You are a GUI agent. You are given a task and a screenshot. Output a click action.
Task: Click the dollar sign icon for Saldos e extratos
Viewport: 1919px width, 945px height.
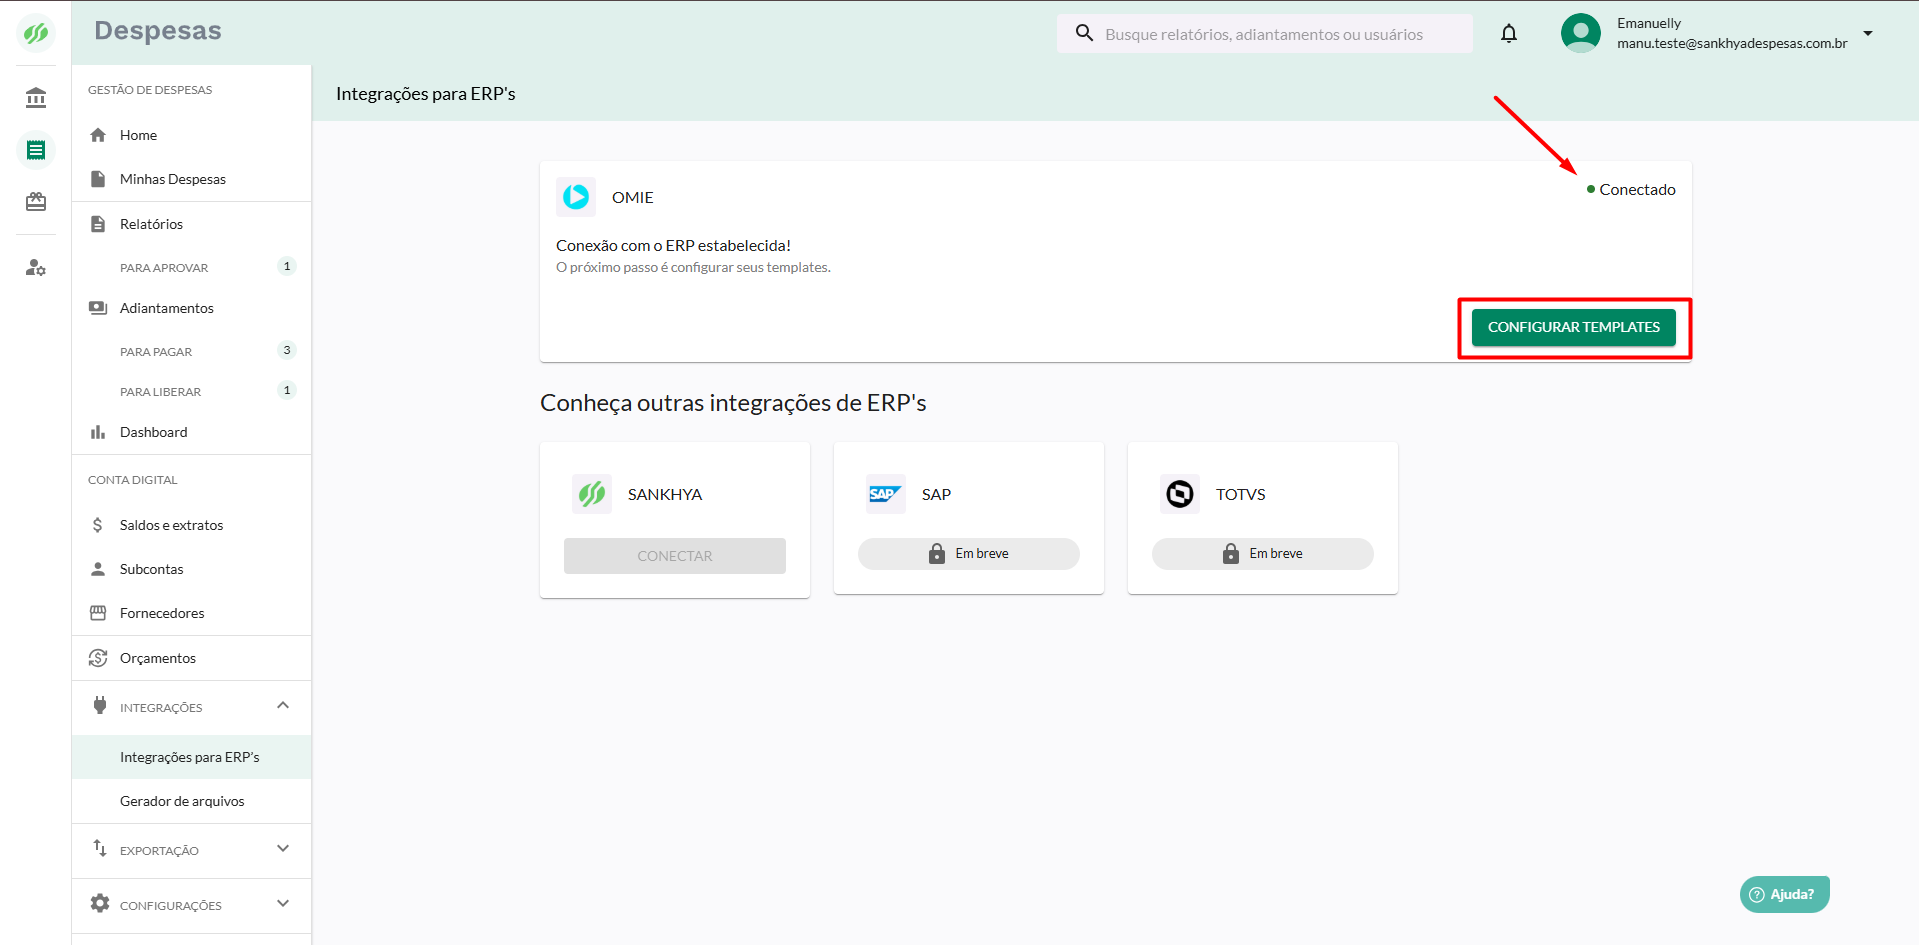98,525
